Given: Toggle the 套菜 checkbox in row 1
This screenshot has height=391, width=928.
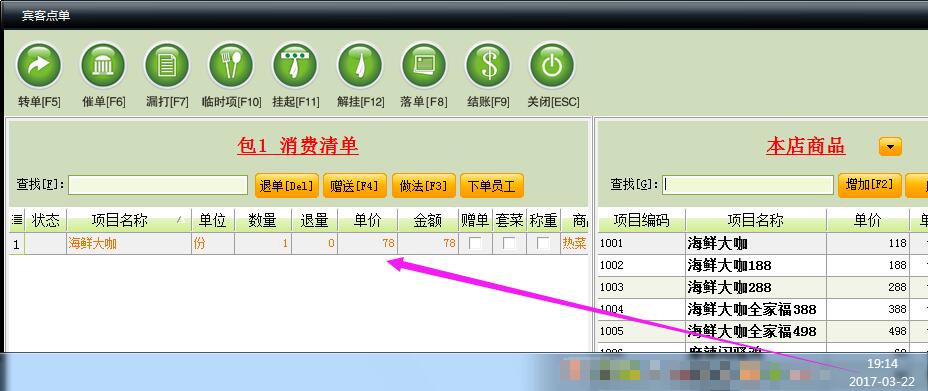Looking at the screenshot, I should [509, 243].
